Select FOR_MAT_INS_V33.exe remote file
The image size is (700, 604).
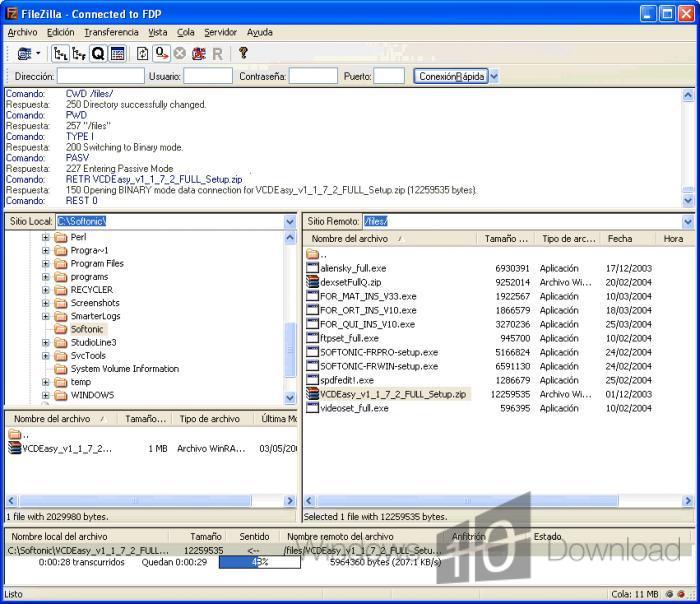(x=368, y=296)
